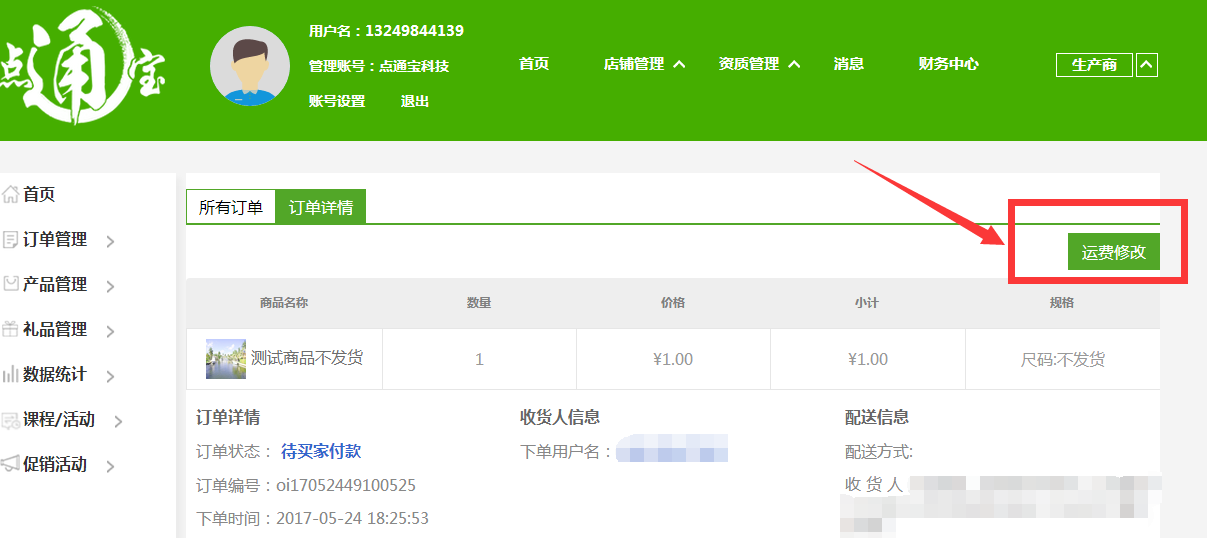1207x538 pixels.
Task: Click the 促销活动 megaphone icon
Action: pos(11,464)
